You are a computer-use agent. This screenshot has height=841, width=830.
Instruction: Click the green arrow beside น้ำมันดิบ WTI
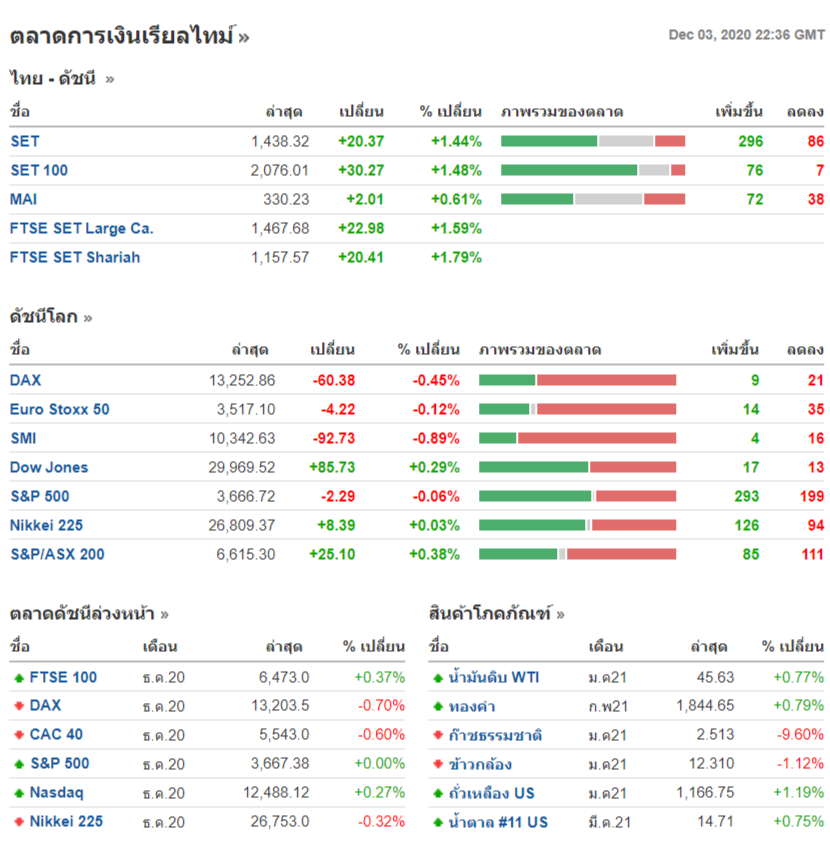(x=437, y=678)
